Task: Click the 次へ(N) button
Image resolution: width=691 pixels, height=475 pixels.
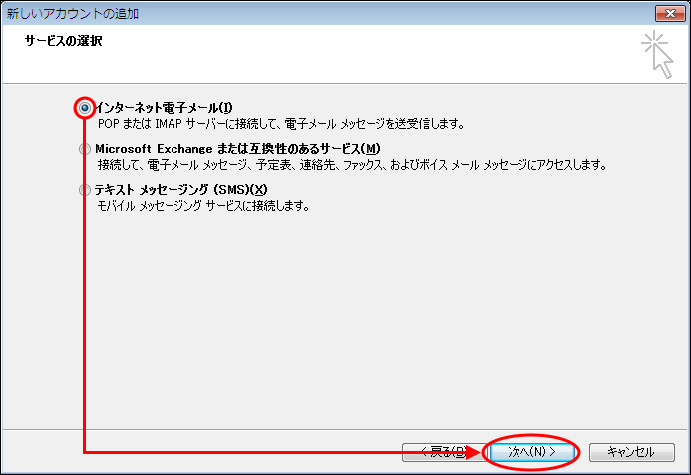Action: [532, 452]
